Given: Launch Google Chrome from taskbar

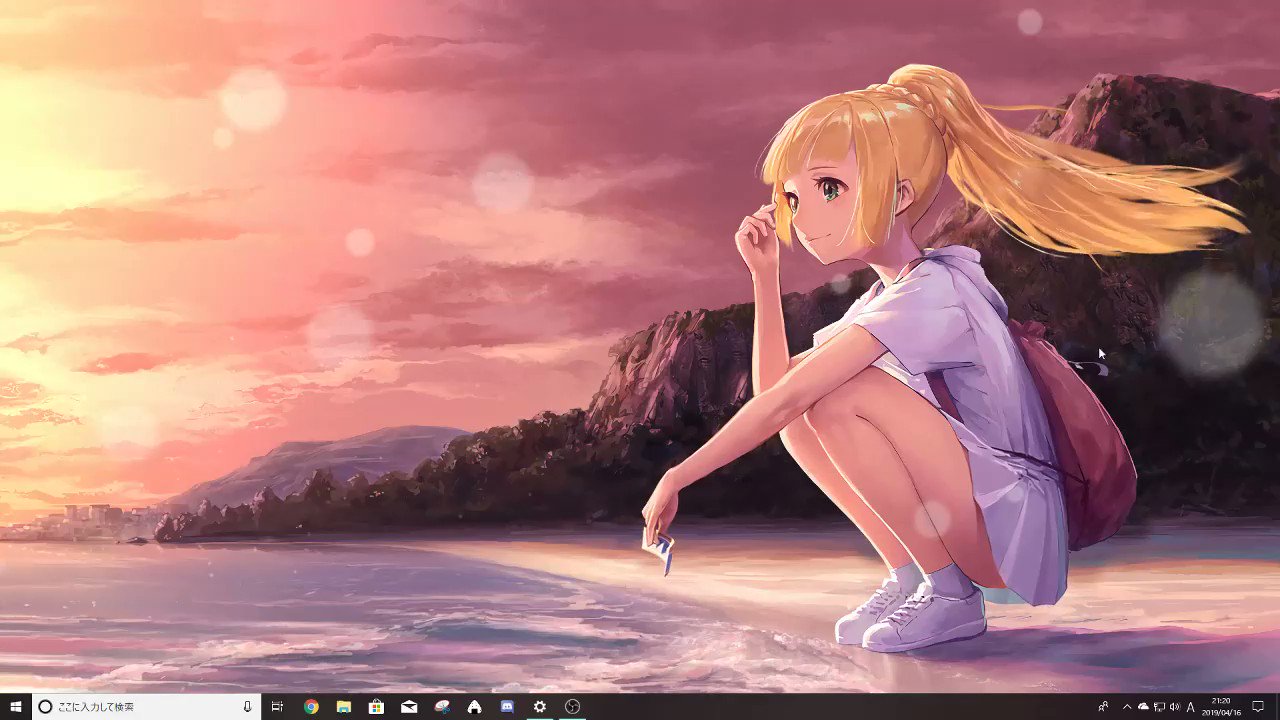Looking at the screenshot, I should [311, 706].
